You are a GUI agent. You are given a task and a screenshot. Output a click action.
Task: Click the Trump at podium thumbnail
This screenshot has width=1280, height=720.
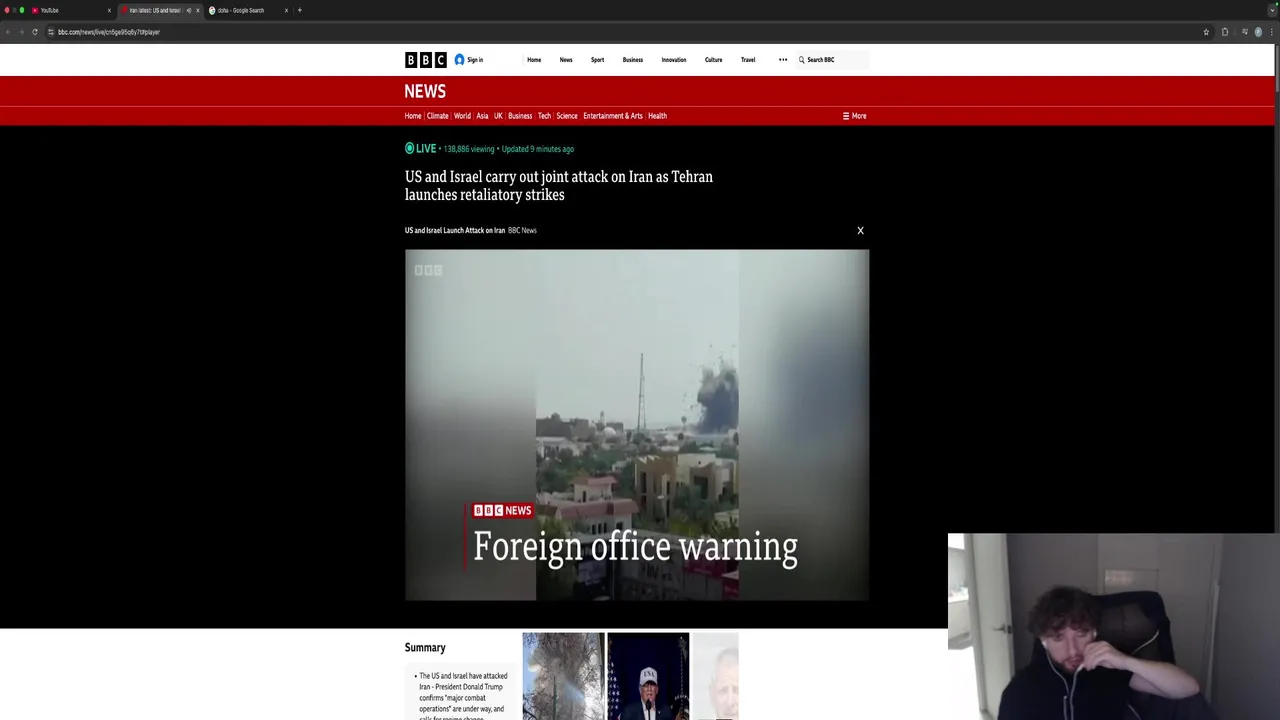click(x=648, y=676)
